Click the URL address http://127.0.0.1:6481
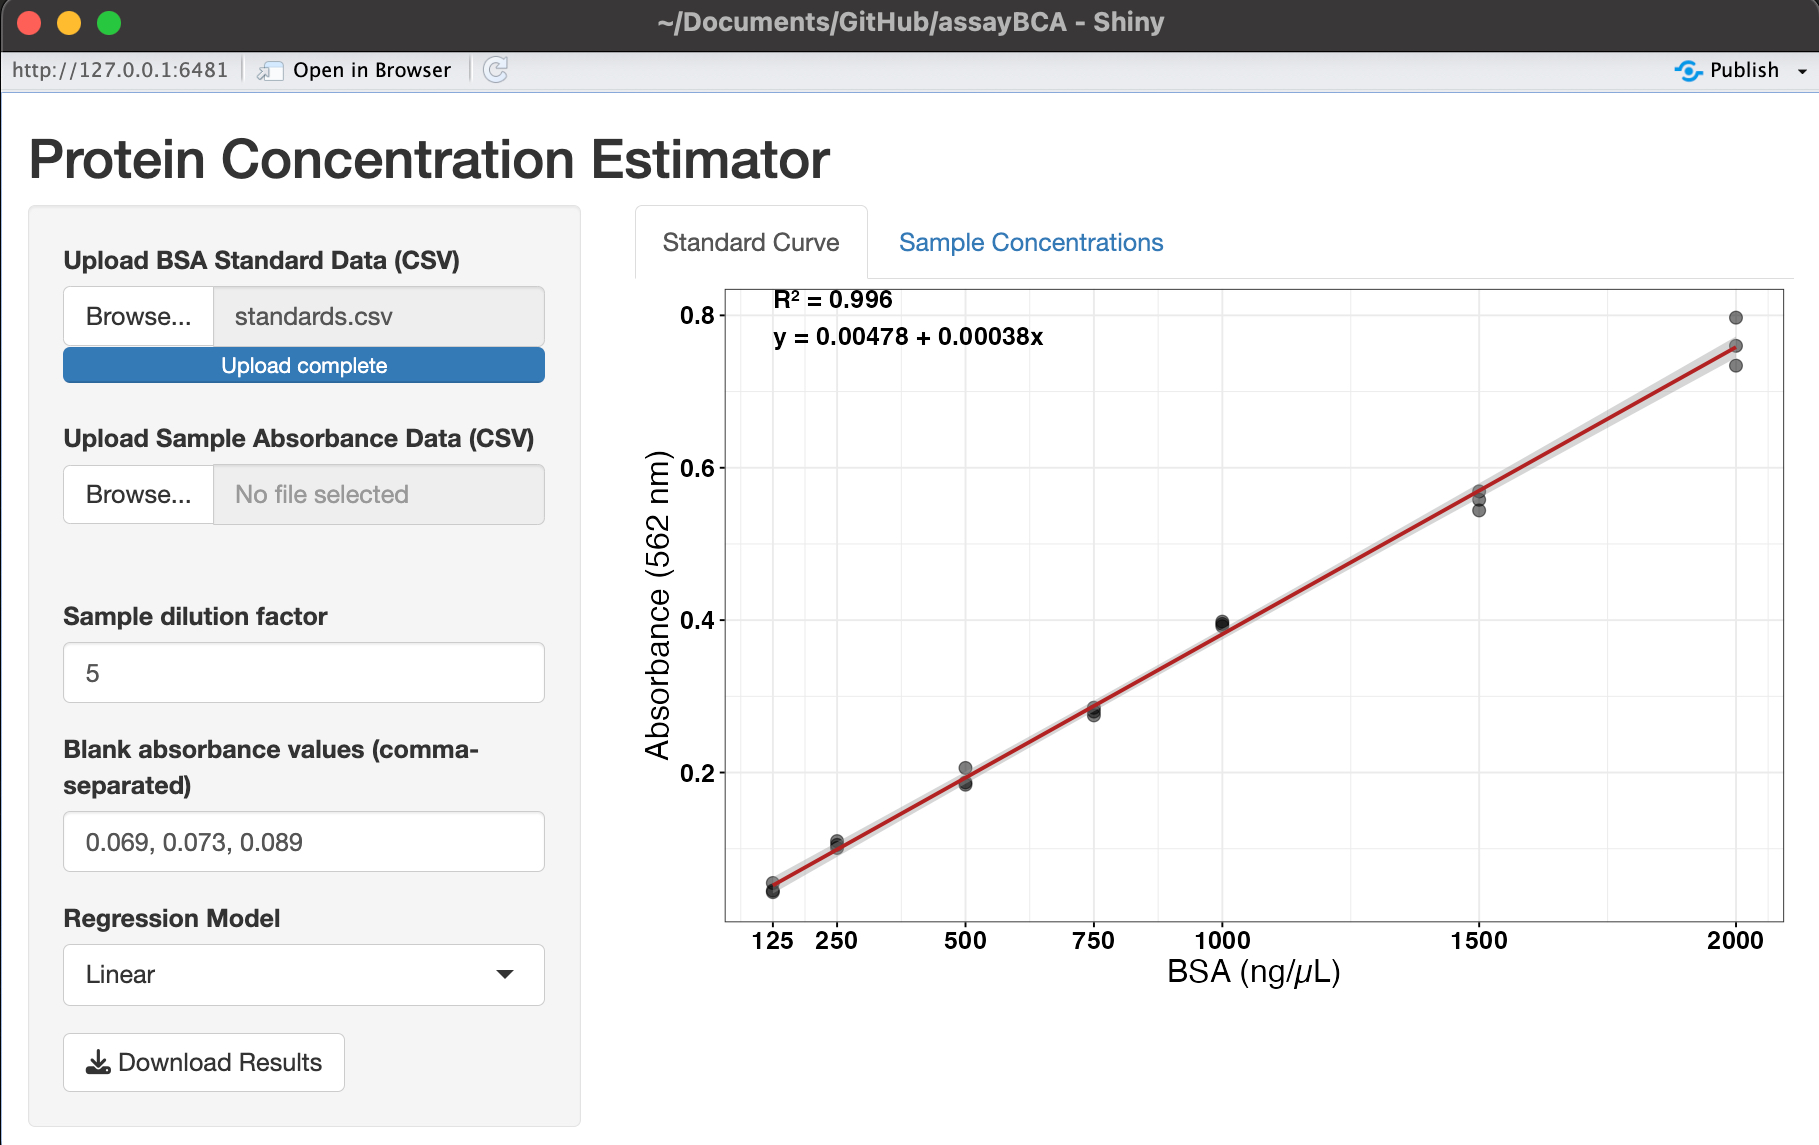 tap(120, 70)
